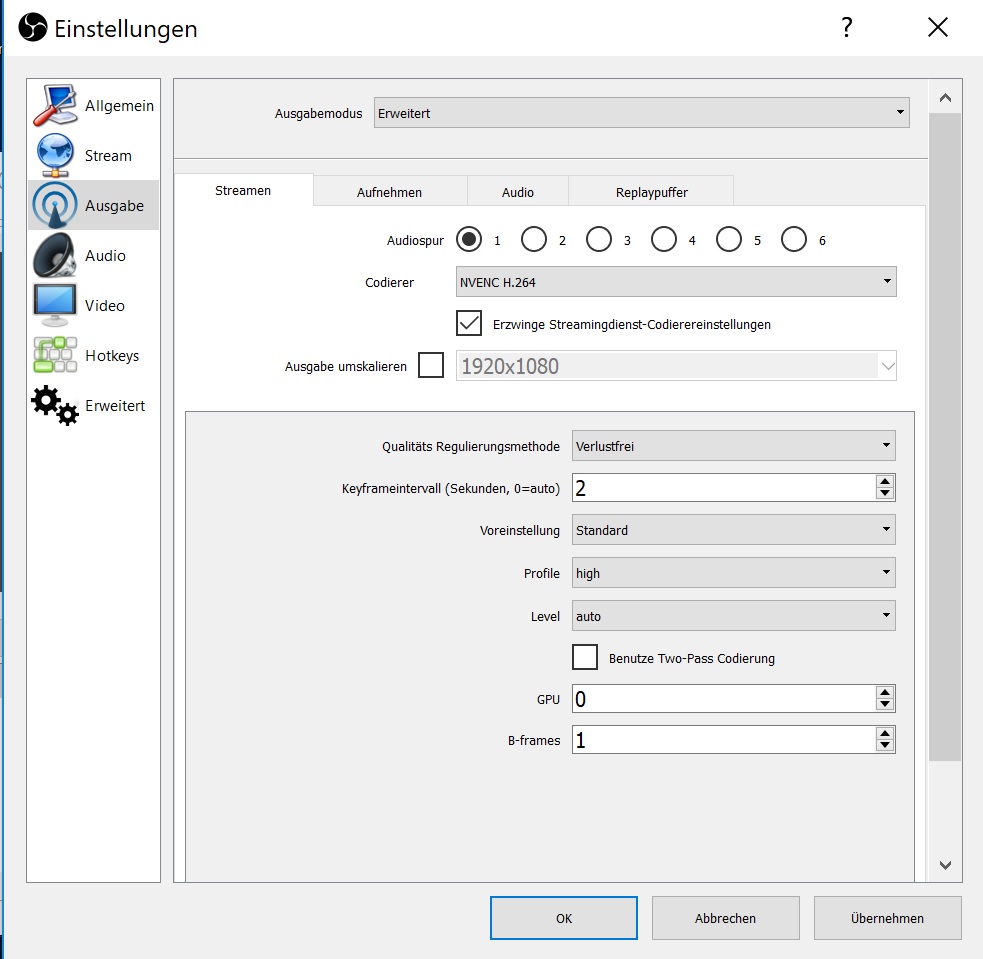Enable the Benutze Two-Pass Codierung checkbox
This screenshot has width=983, height=959.
coord(585,658)
